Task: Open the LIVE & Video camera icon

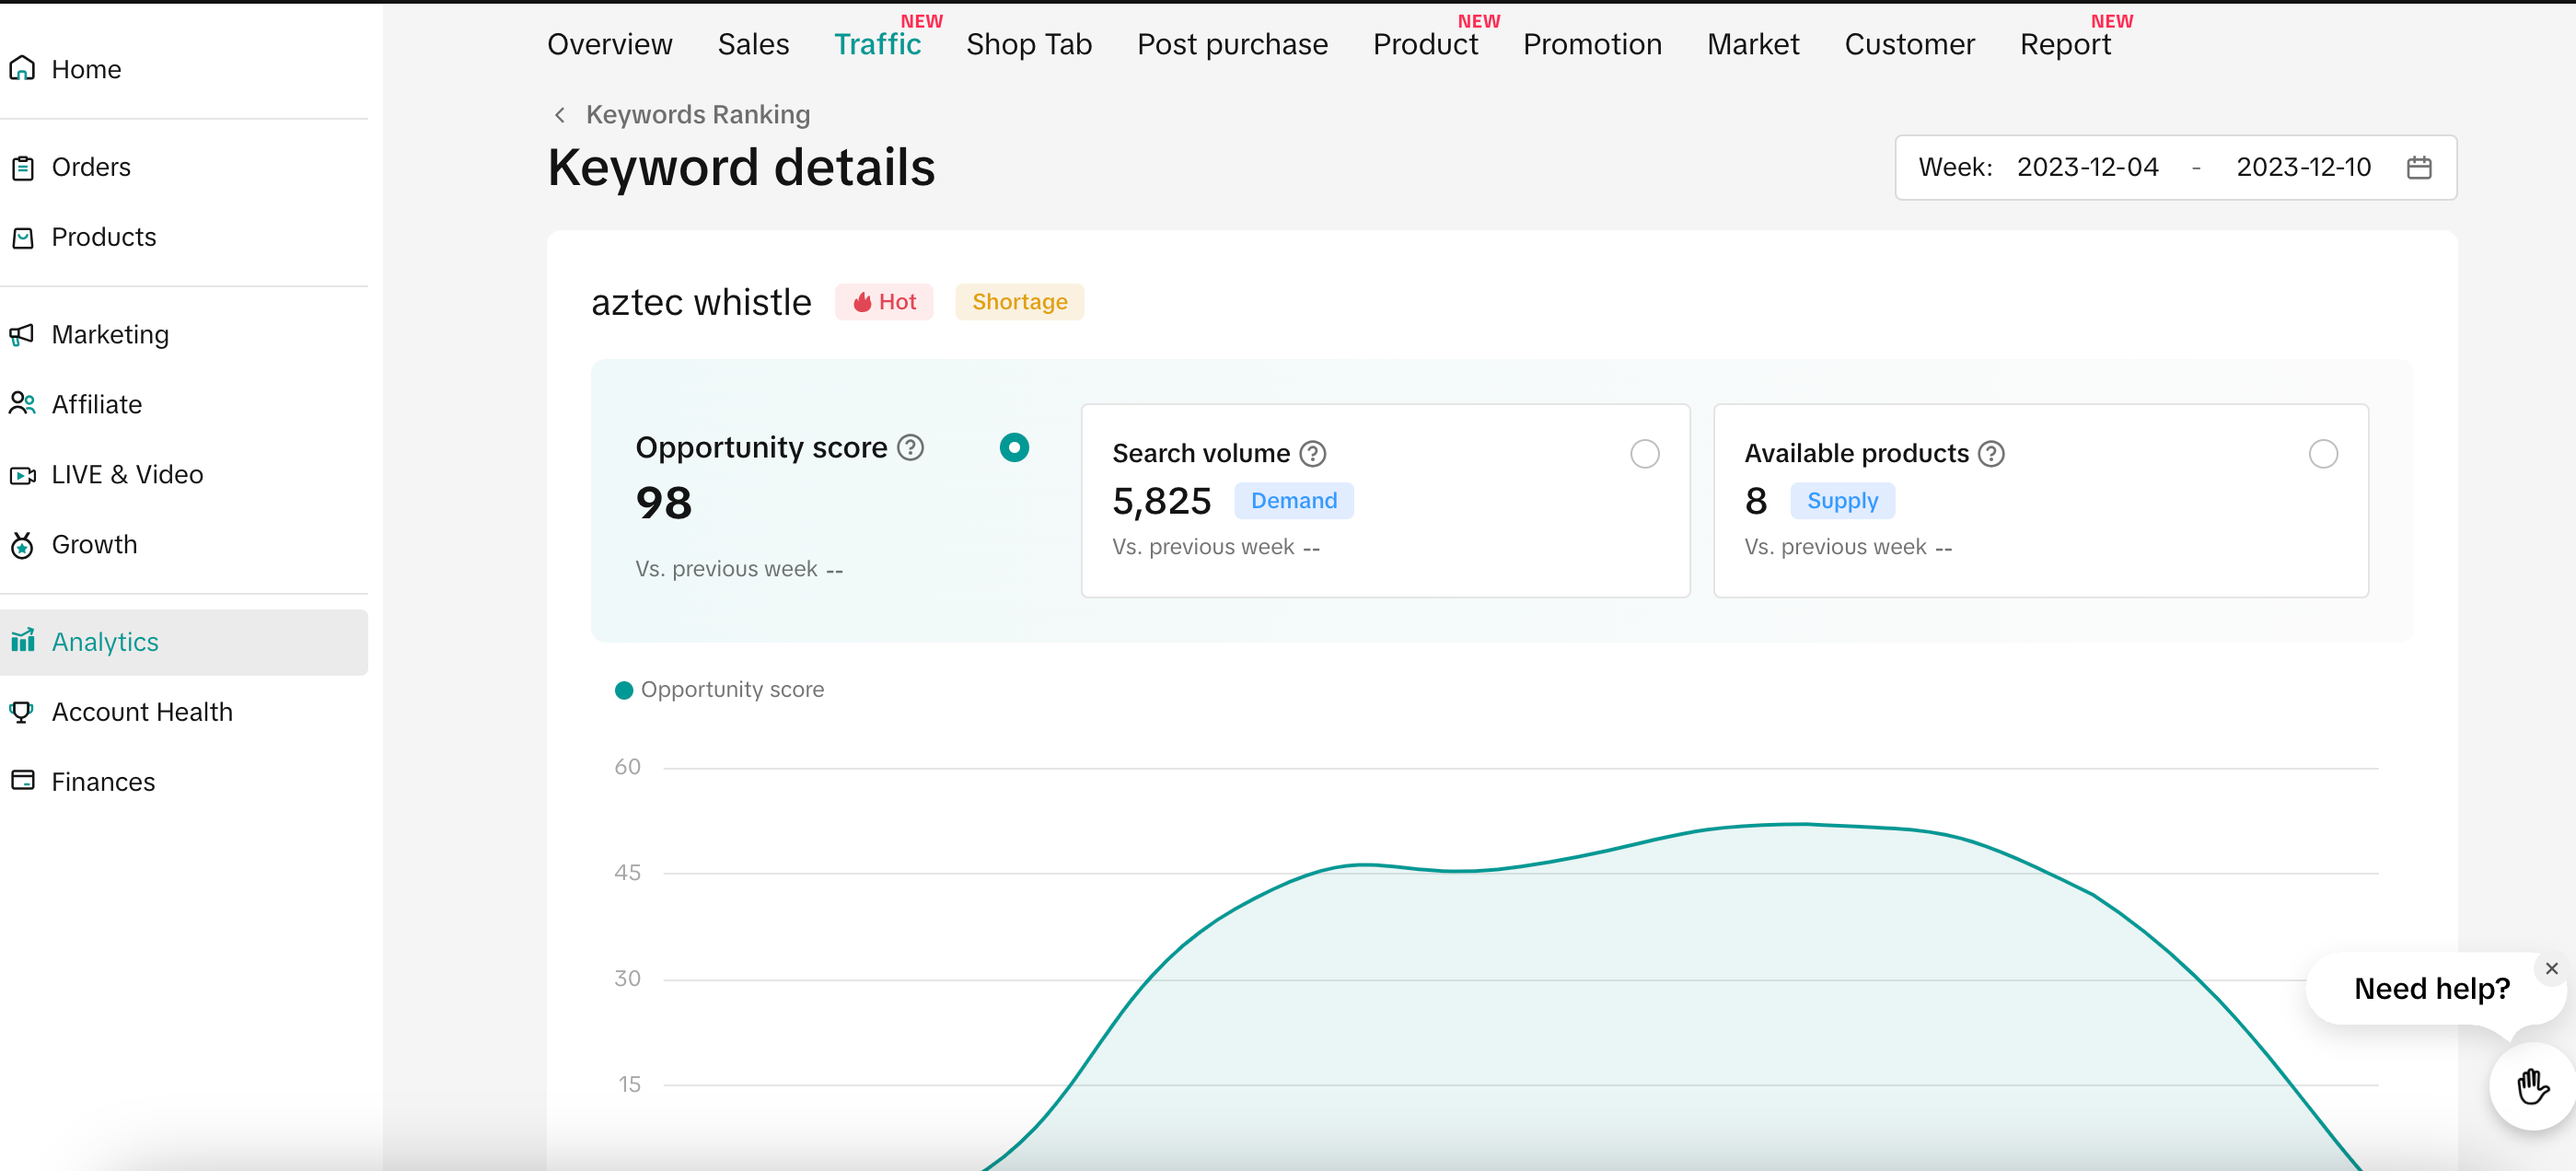Action: [22, 475]
